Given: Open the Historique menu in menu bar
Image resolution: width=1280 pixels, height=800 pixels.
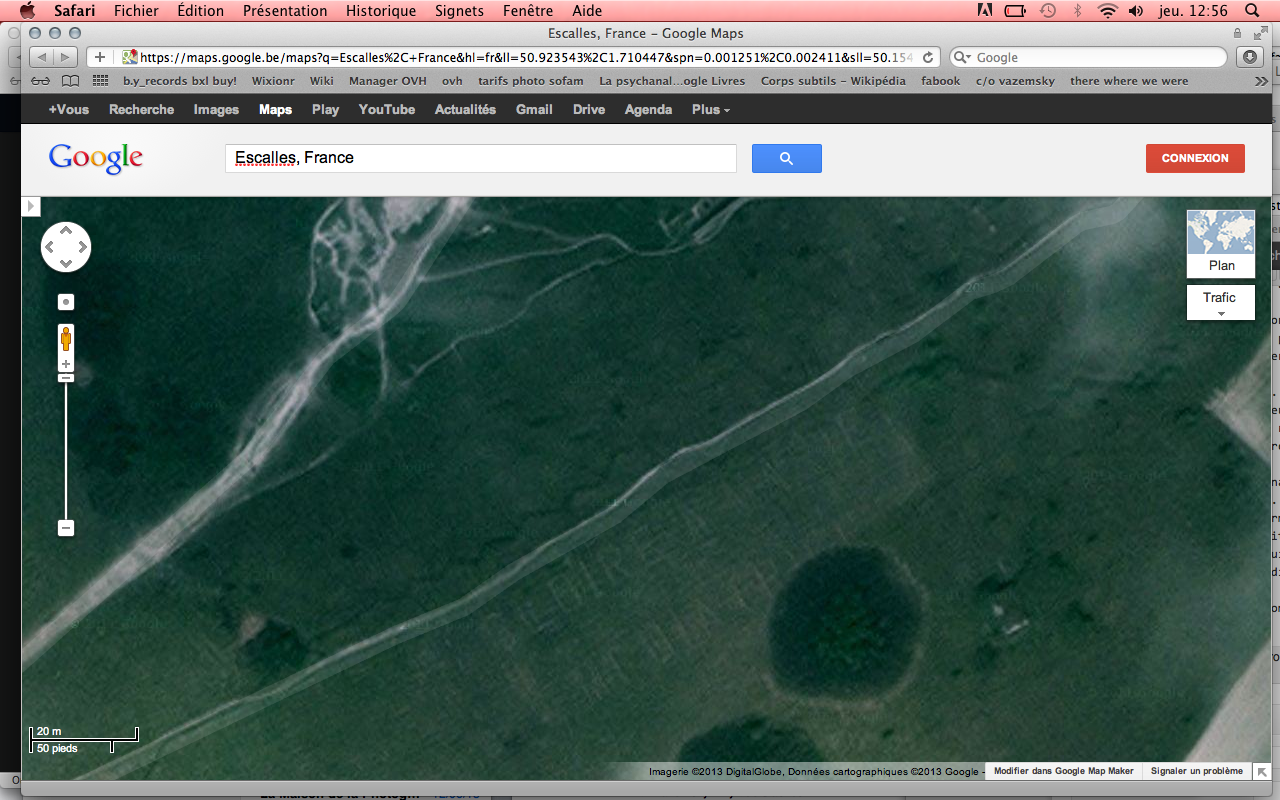Looking at the screenshot, I should pos(380,11).
